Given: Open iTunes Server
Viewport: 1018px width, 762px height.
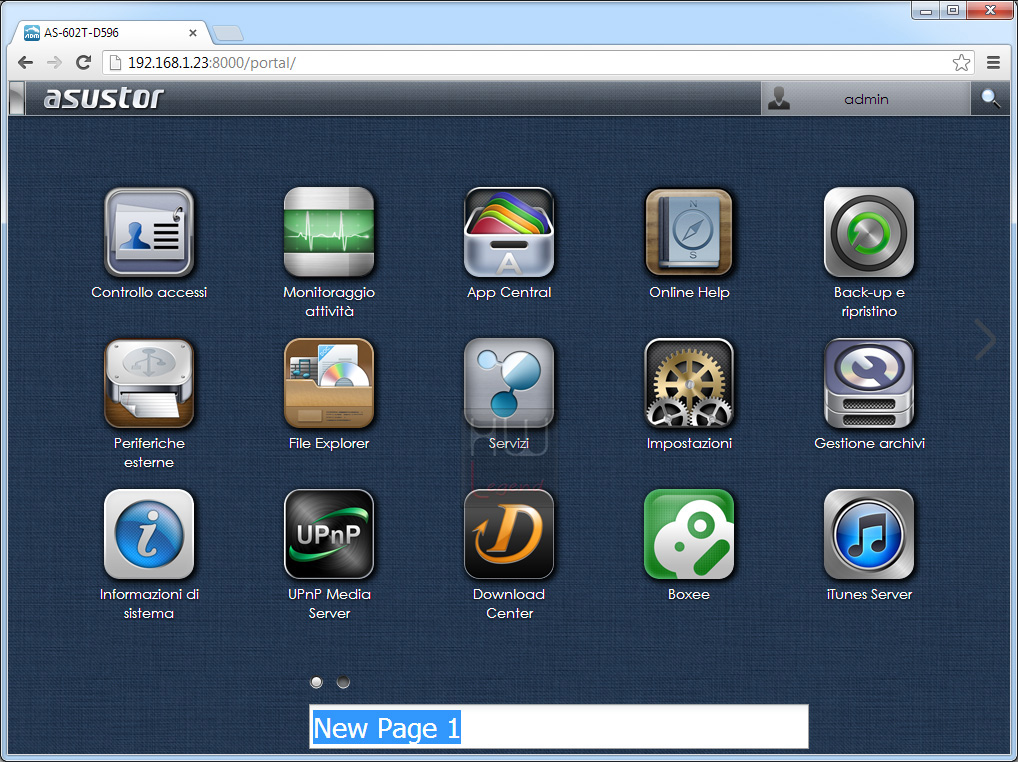Looking at the screenshot, I should (x=869, y=534).
